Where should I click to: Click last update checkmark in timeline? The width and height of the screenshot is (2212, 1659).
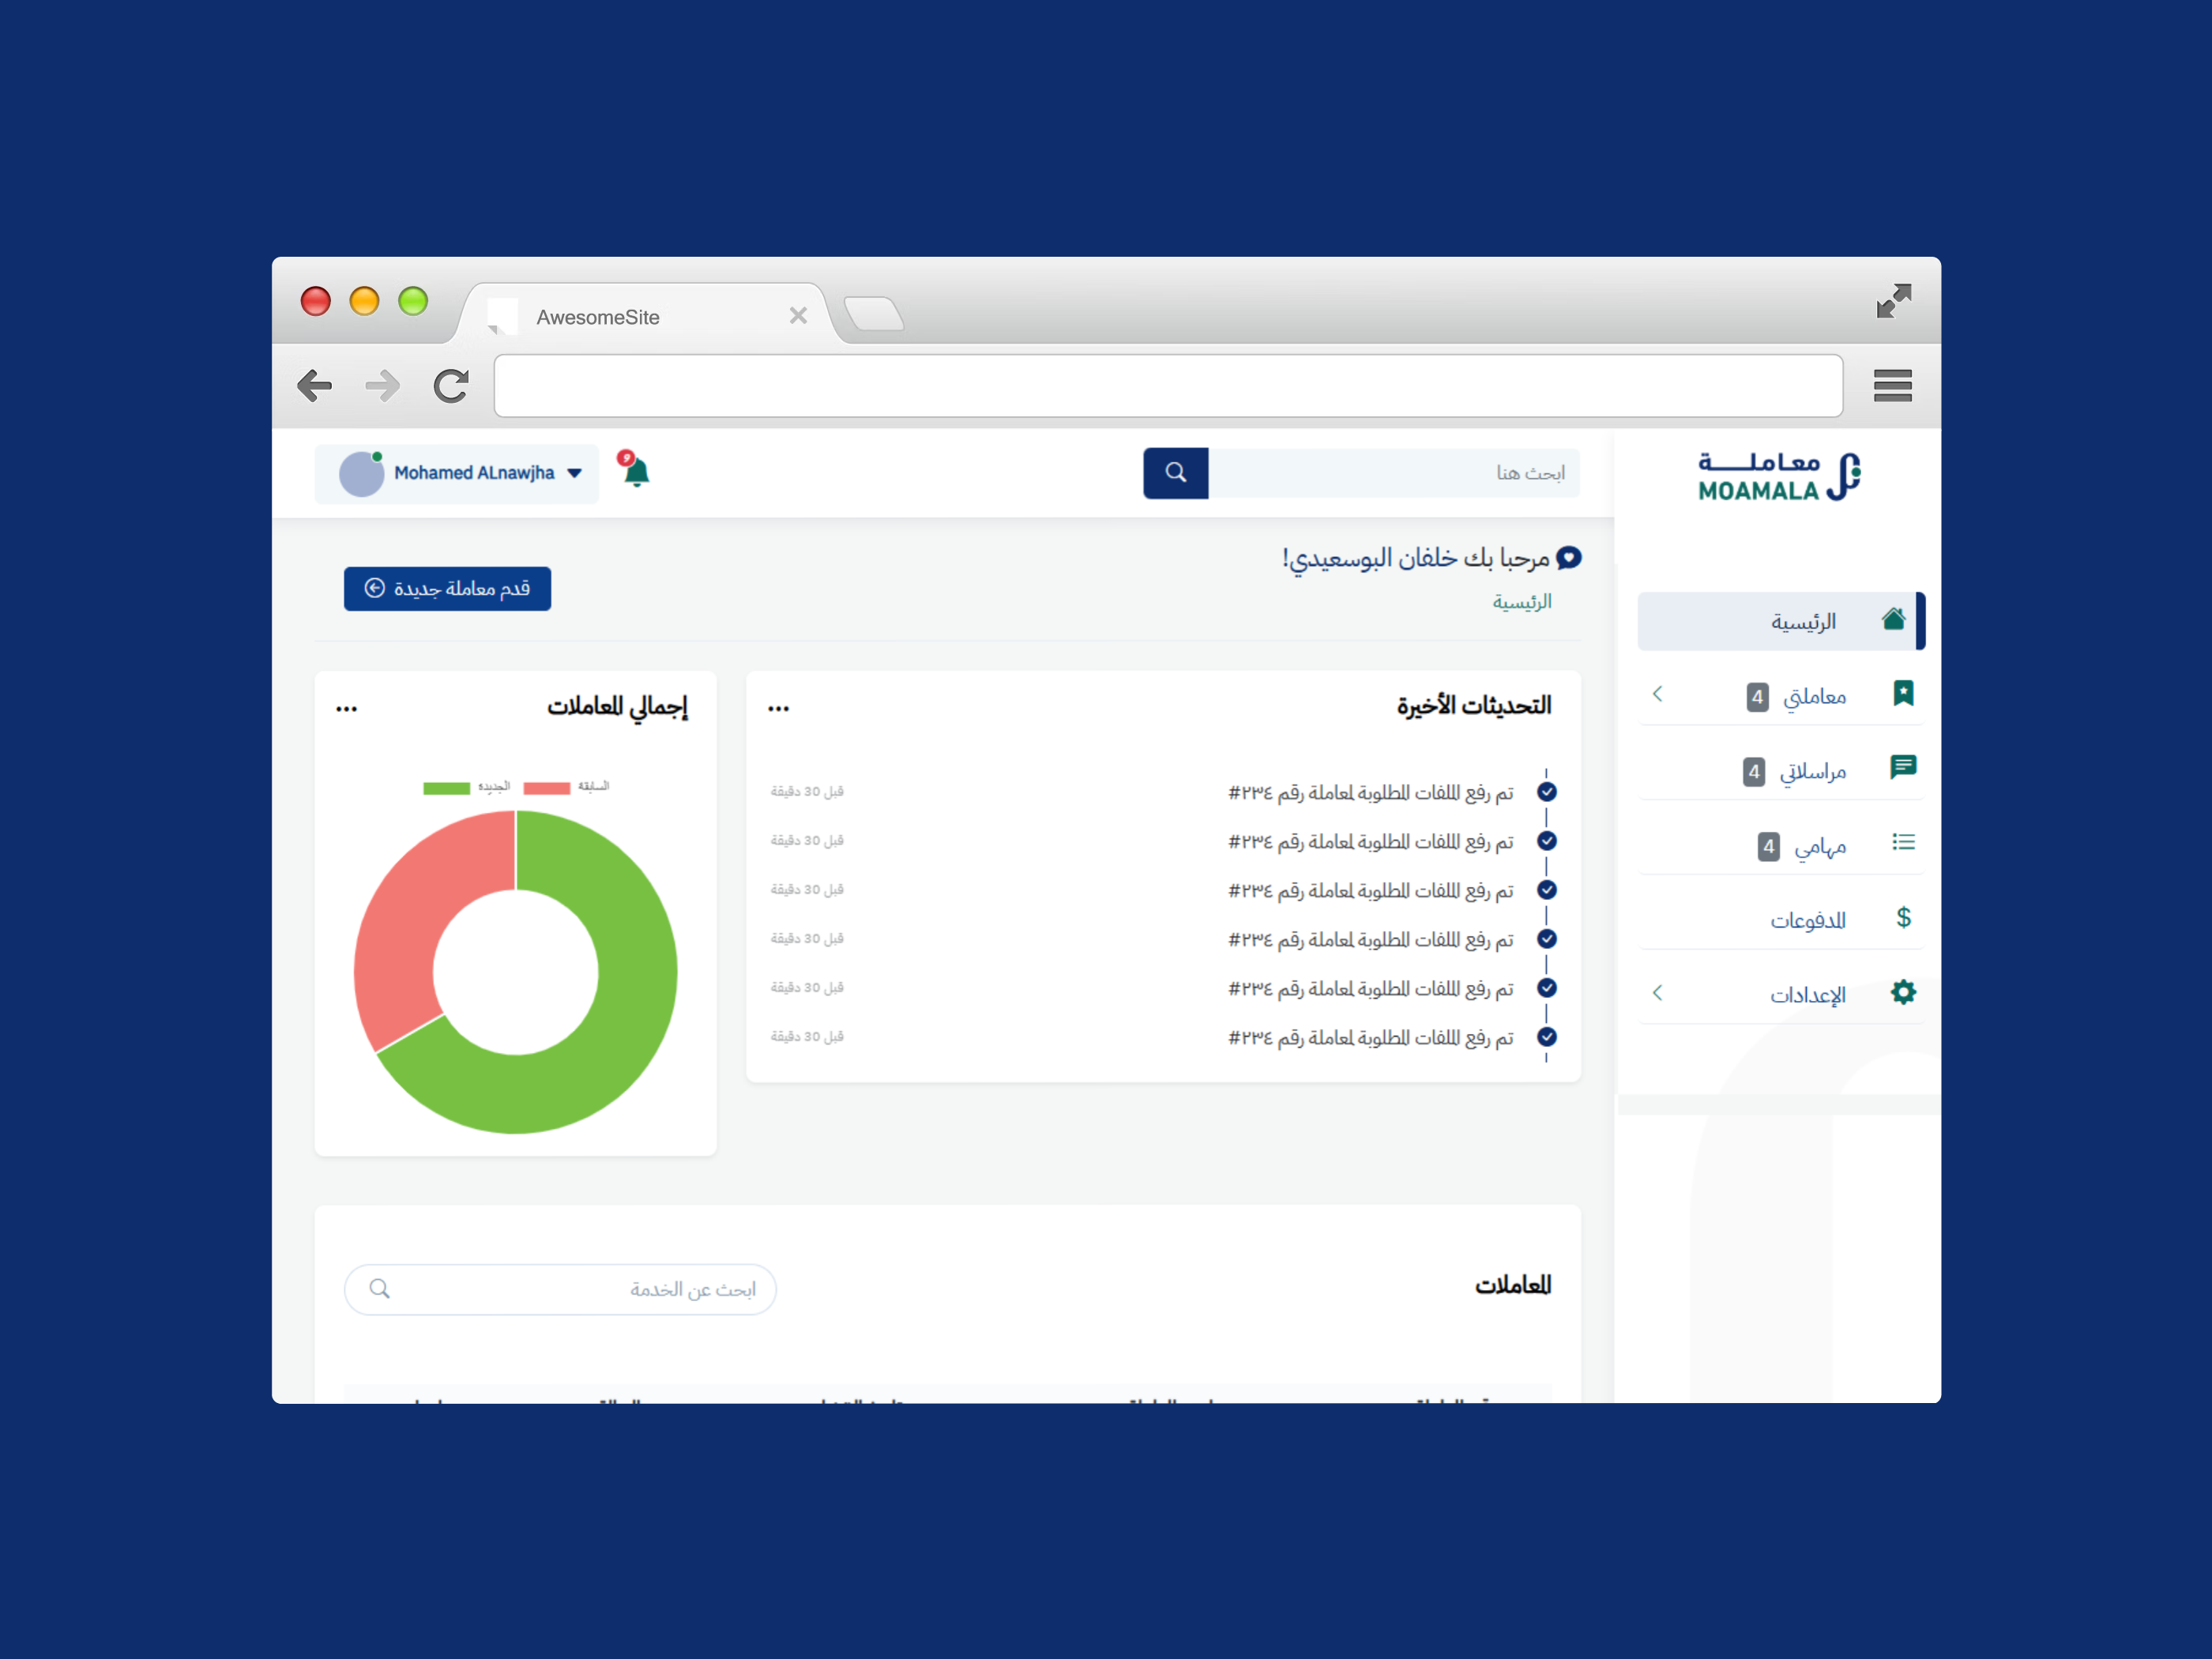click(1547, 1037)
